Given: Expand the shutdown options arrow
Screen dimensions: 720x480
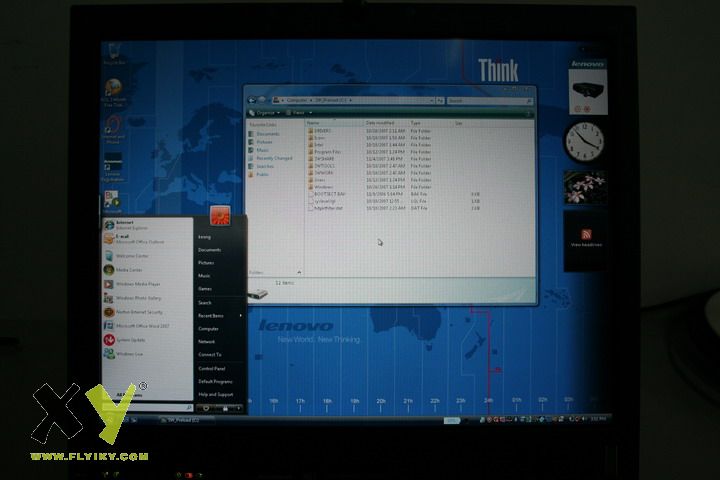Looking at the screenshot, I should coord(239,408).
